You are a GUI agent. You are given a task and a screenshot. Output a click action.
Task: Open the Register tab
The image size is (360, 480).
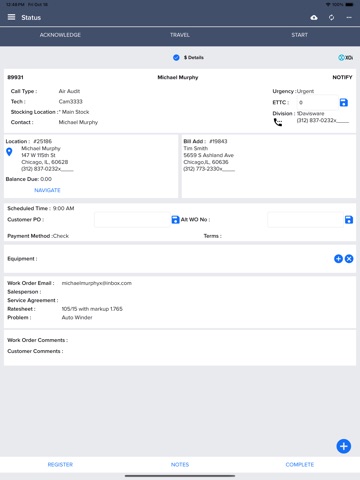(60, 464)
